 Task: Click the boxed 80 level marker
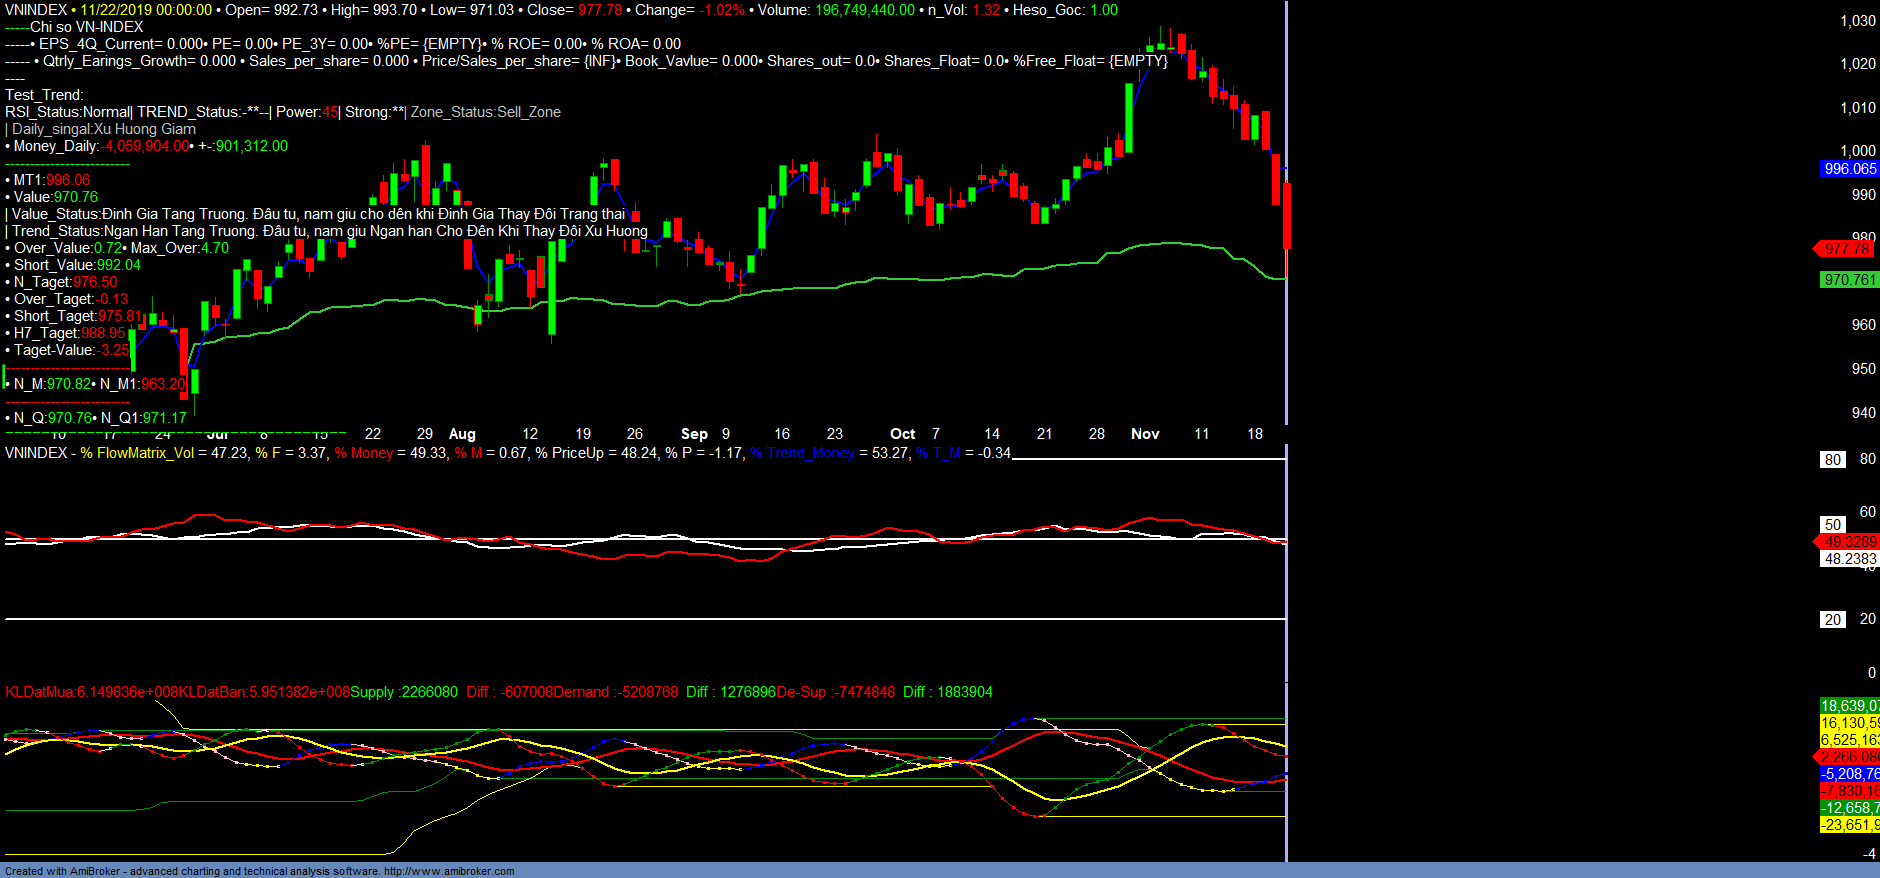[1832, 460]
